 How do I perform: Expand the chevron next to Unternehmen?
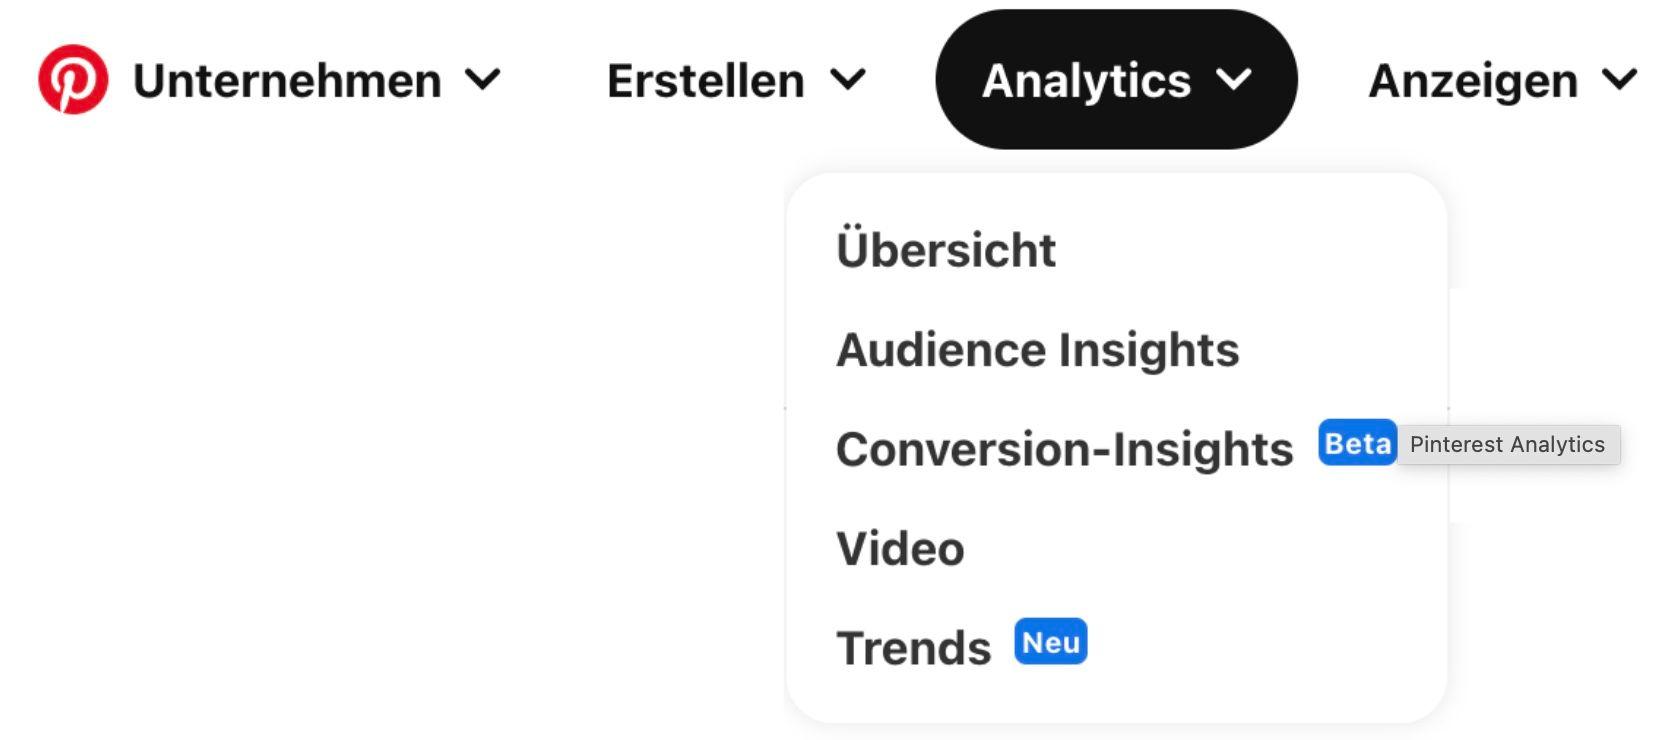tap(483, 79)
